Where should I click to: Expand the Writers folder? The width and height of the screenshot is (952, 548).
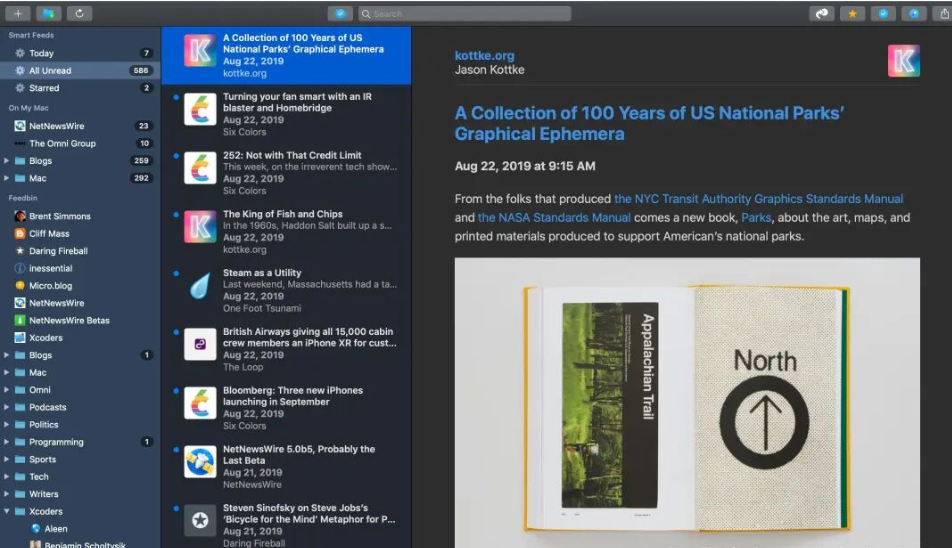[x=7, y=495]
